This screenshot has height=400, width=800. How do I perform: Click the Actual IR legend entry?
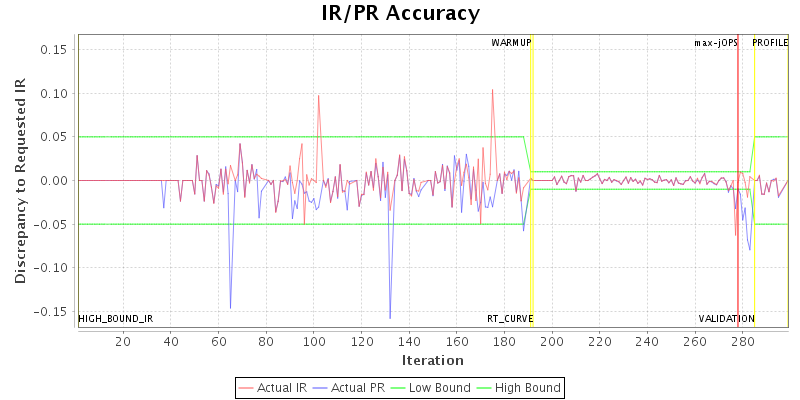(274, 387)
